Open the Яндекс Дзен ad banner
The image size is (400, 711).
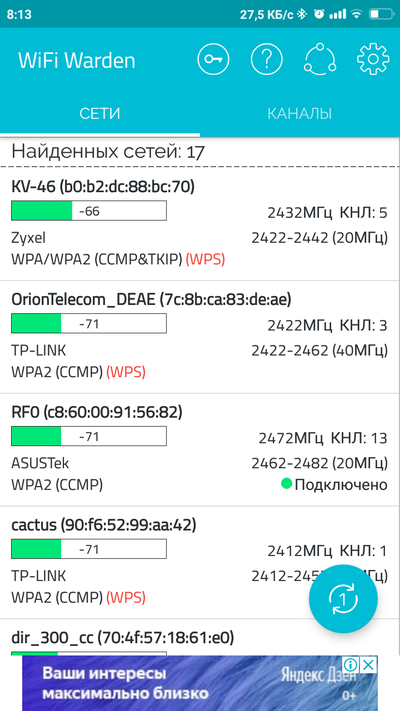click(200, 683)
